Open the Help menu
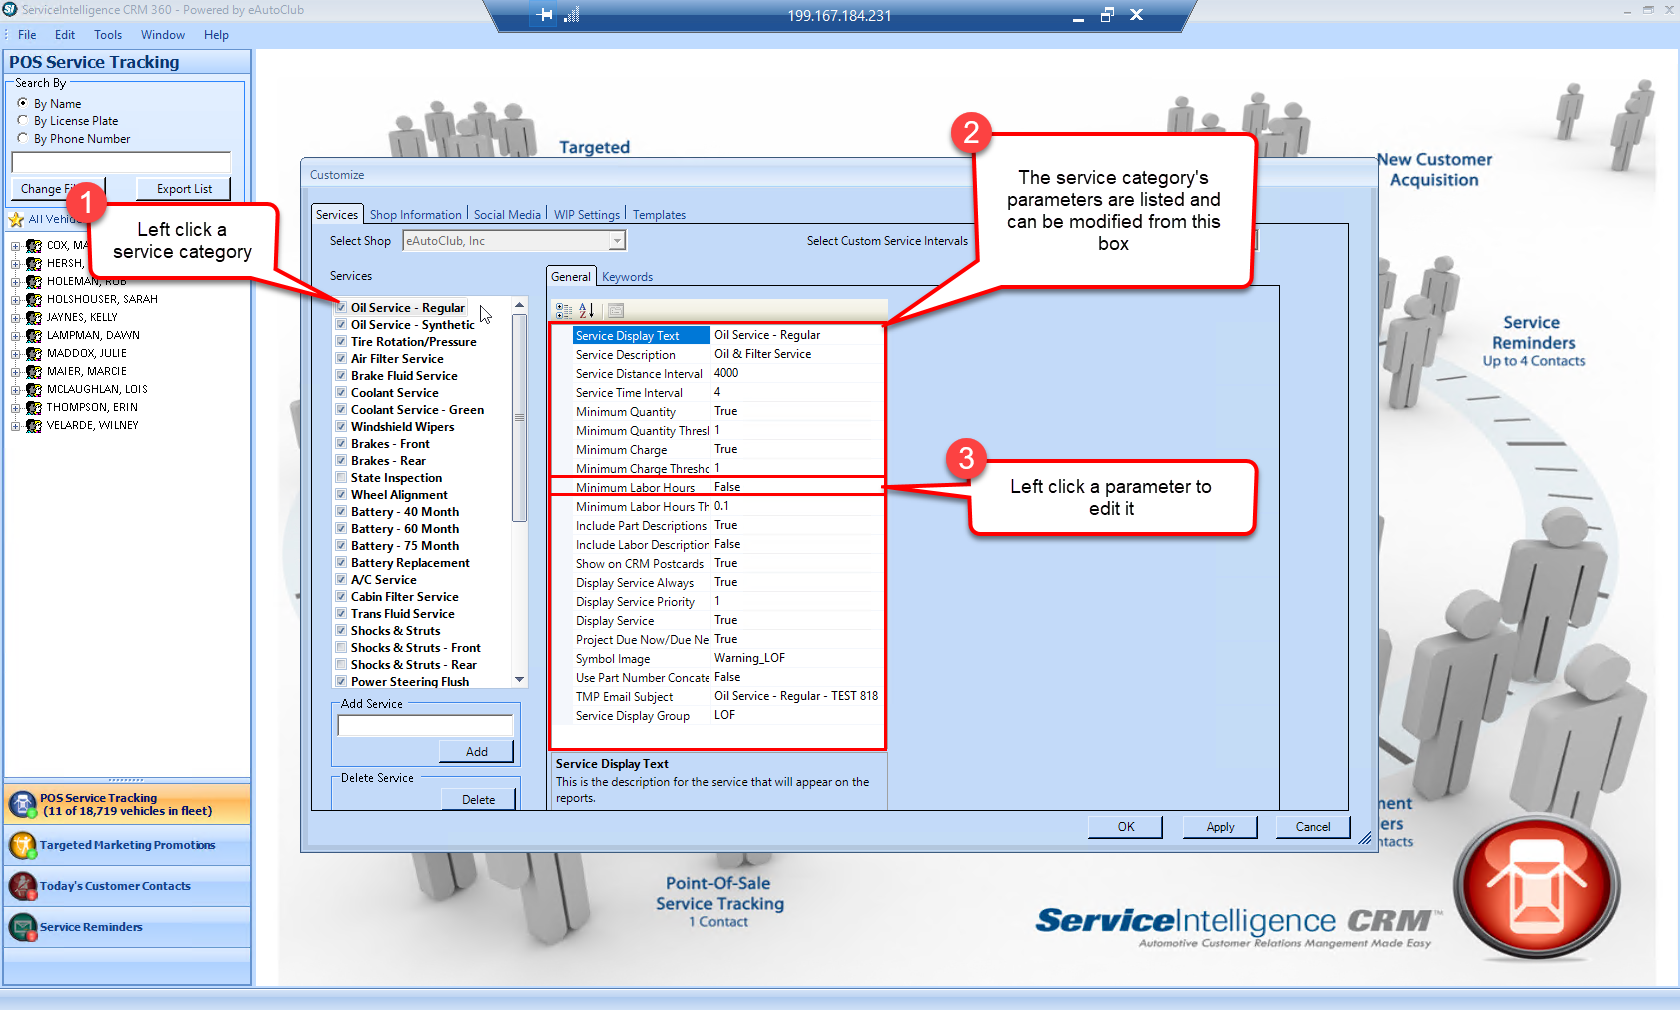The height and width of the screenshot is (1010, 1680). coord(216,35)
